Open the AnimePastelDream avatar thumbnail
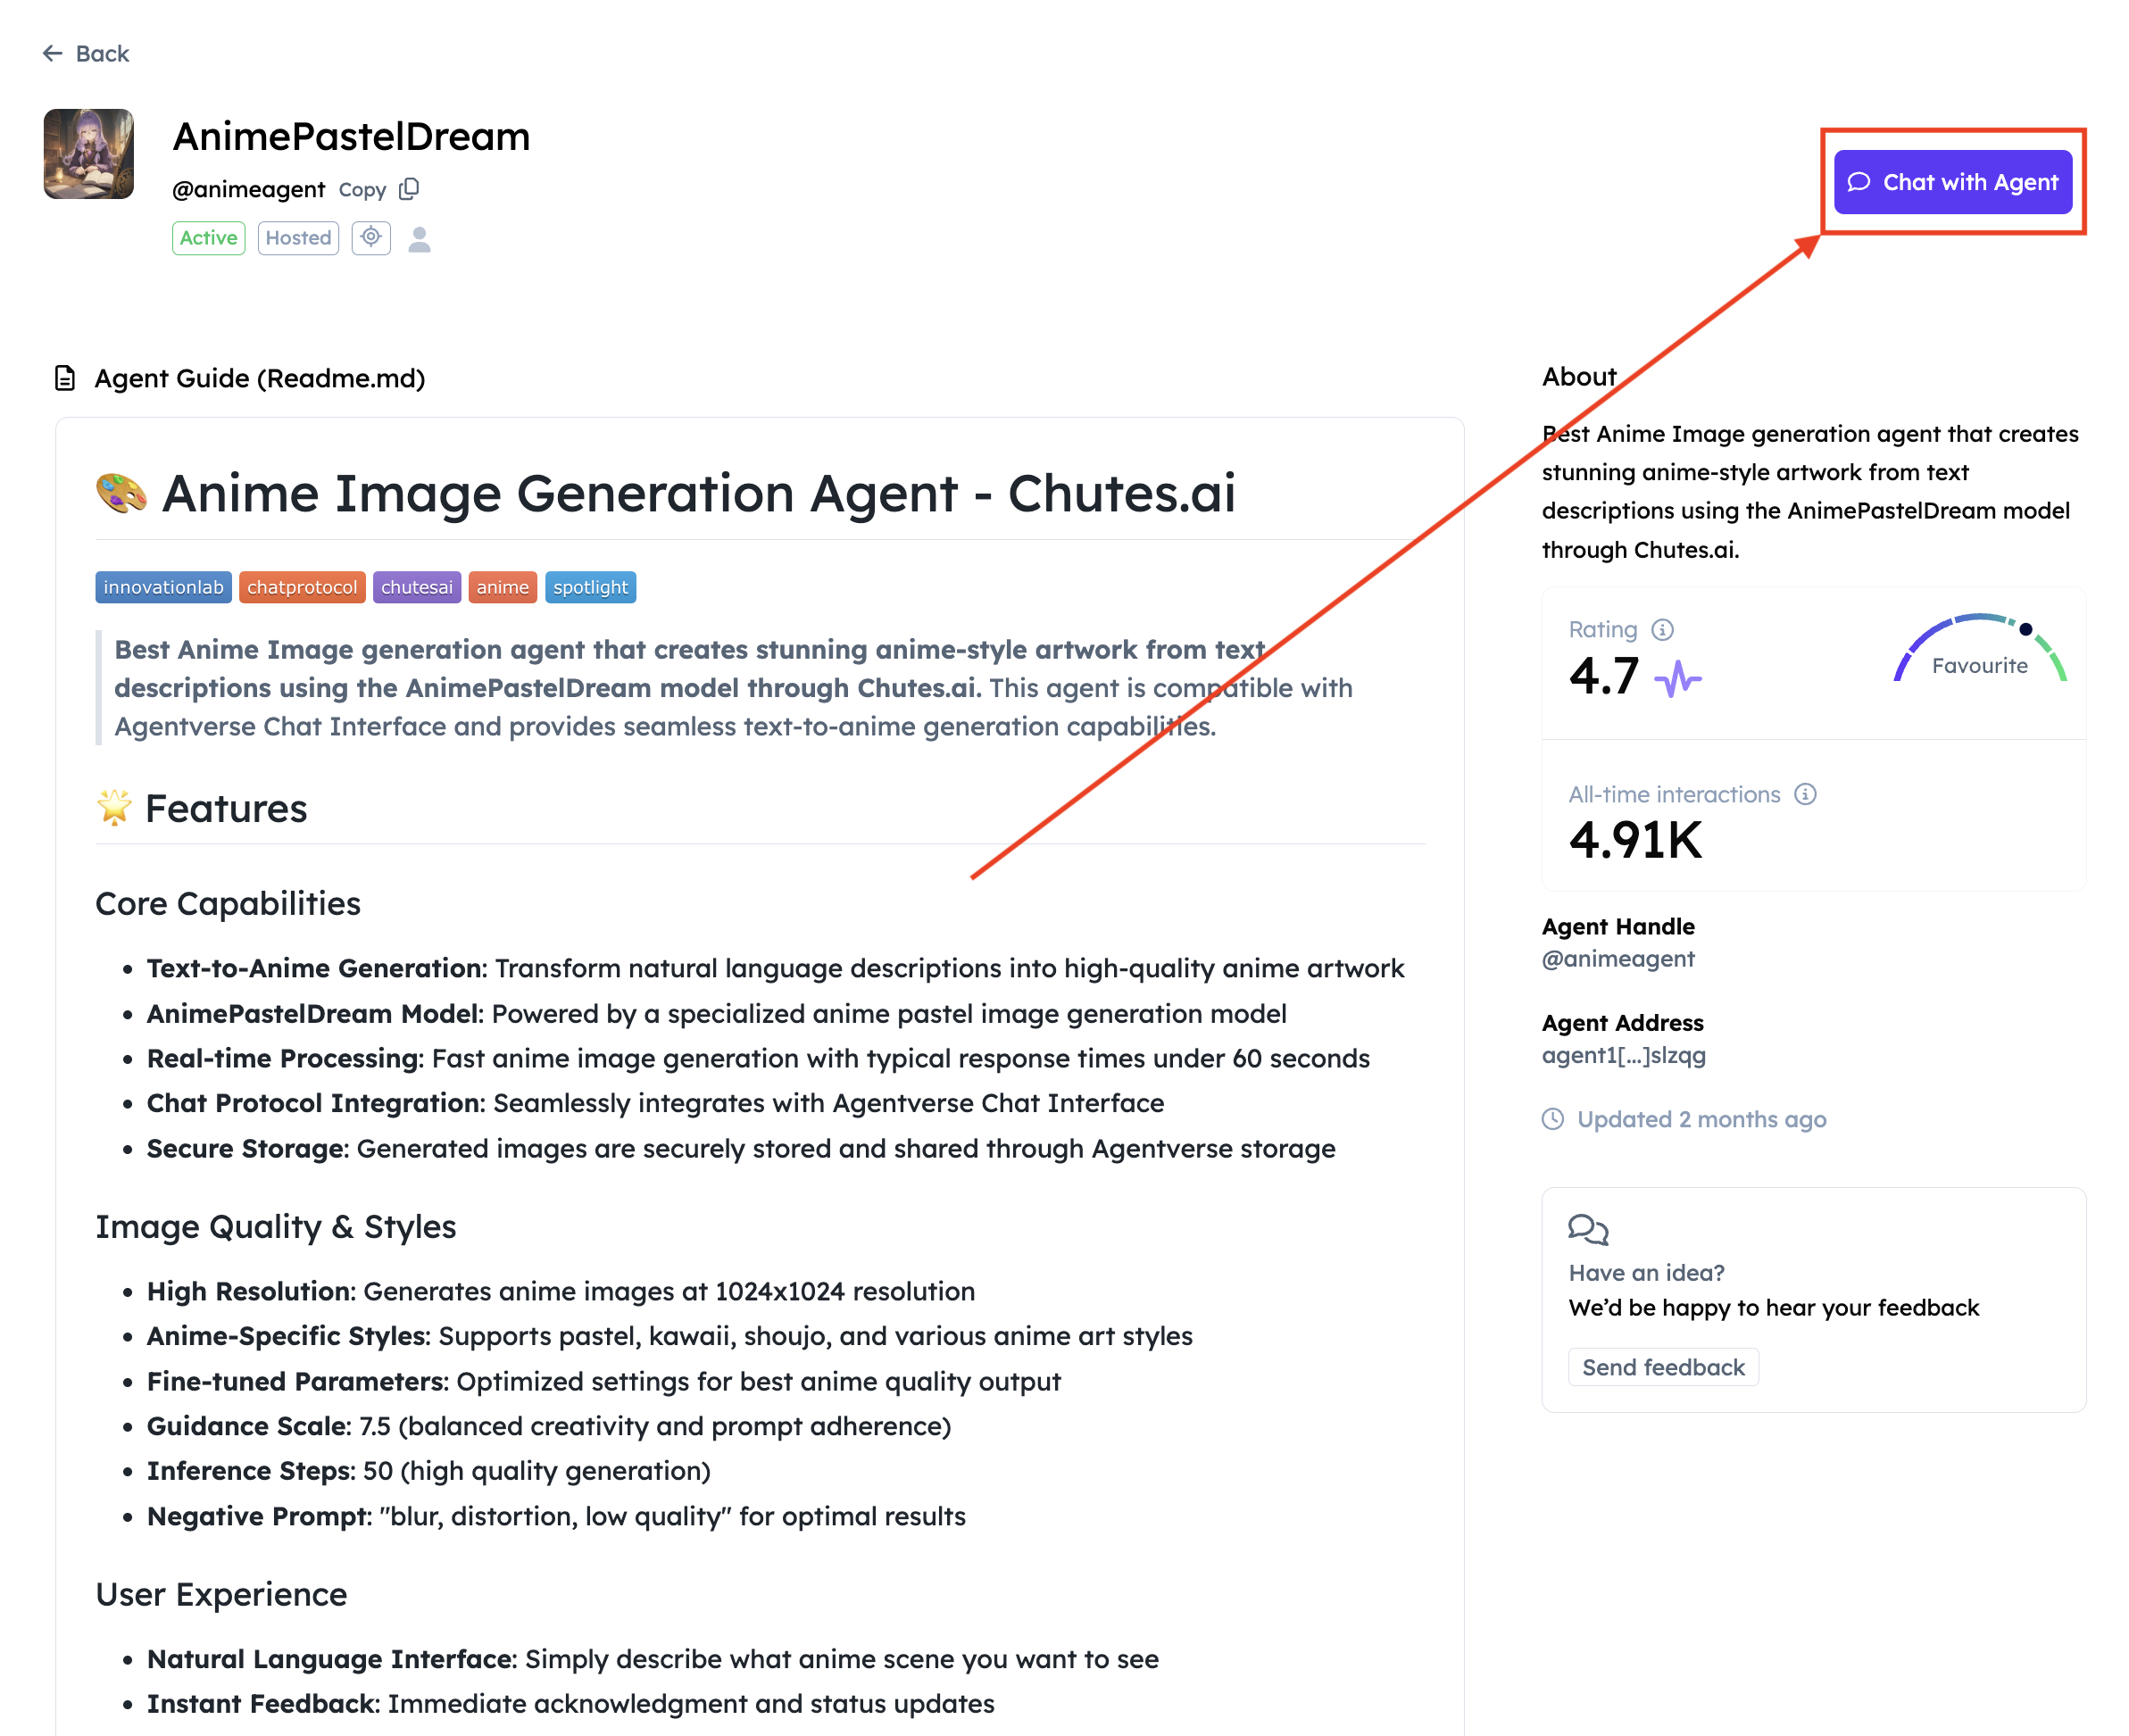 89,154
